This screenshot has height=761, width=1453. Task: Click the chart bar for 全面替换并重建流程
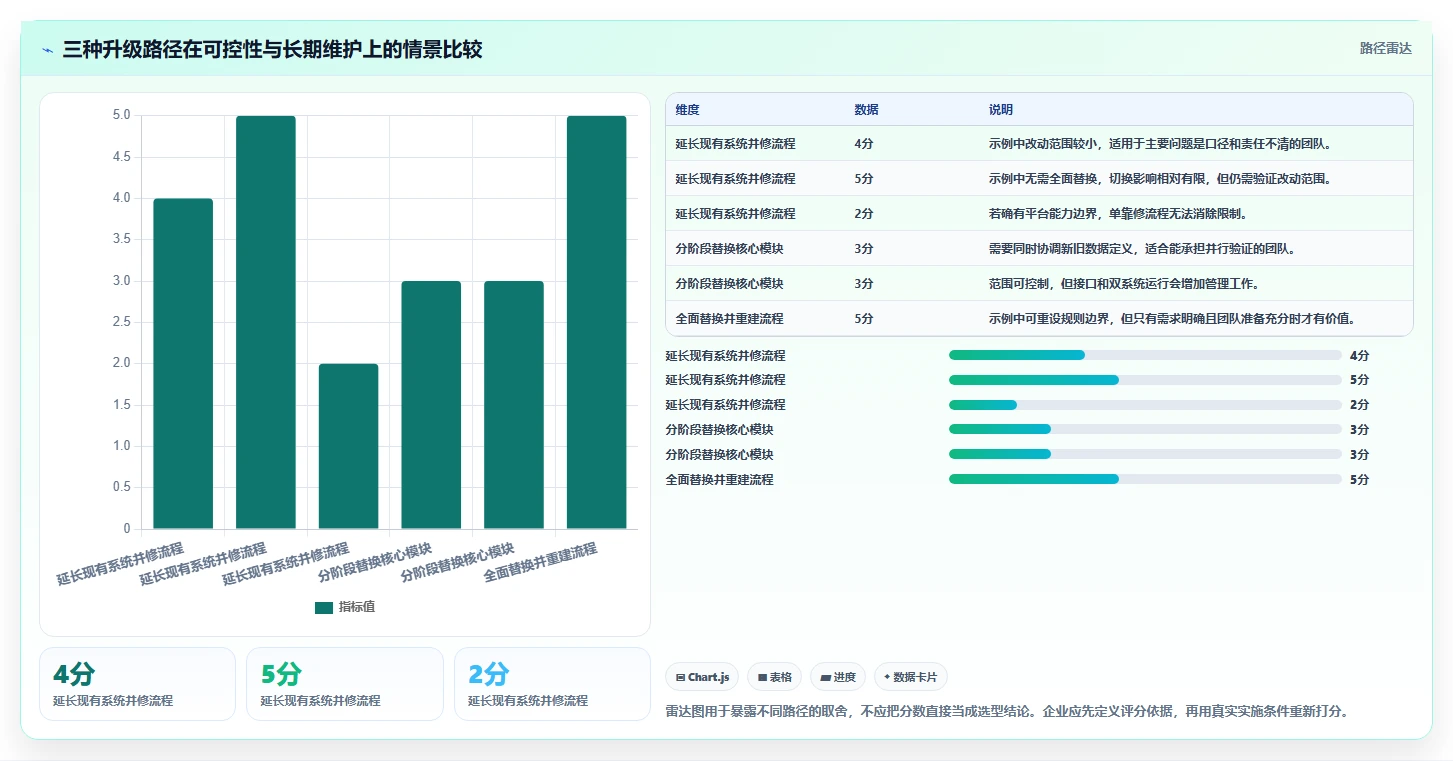pyautogui.click(x=596, y=322)
